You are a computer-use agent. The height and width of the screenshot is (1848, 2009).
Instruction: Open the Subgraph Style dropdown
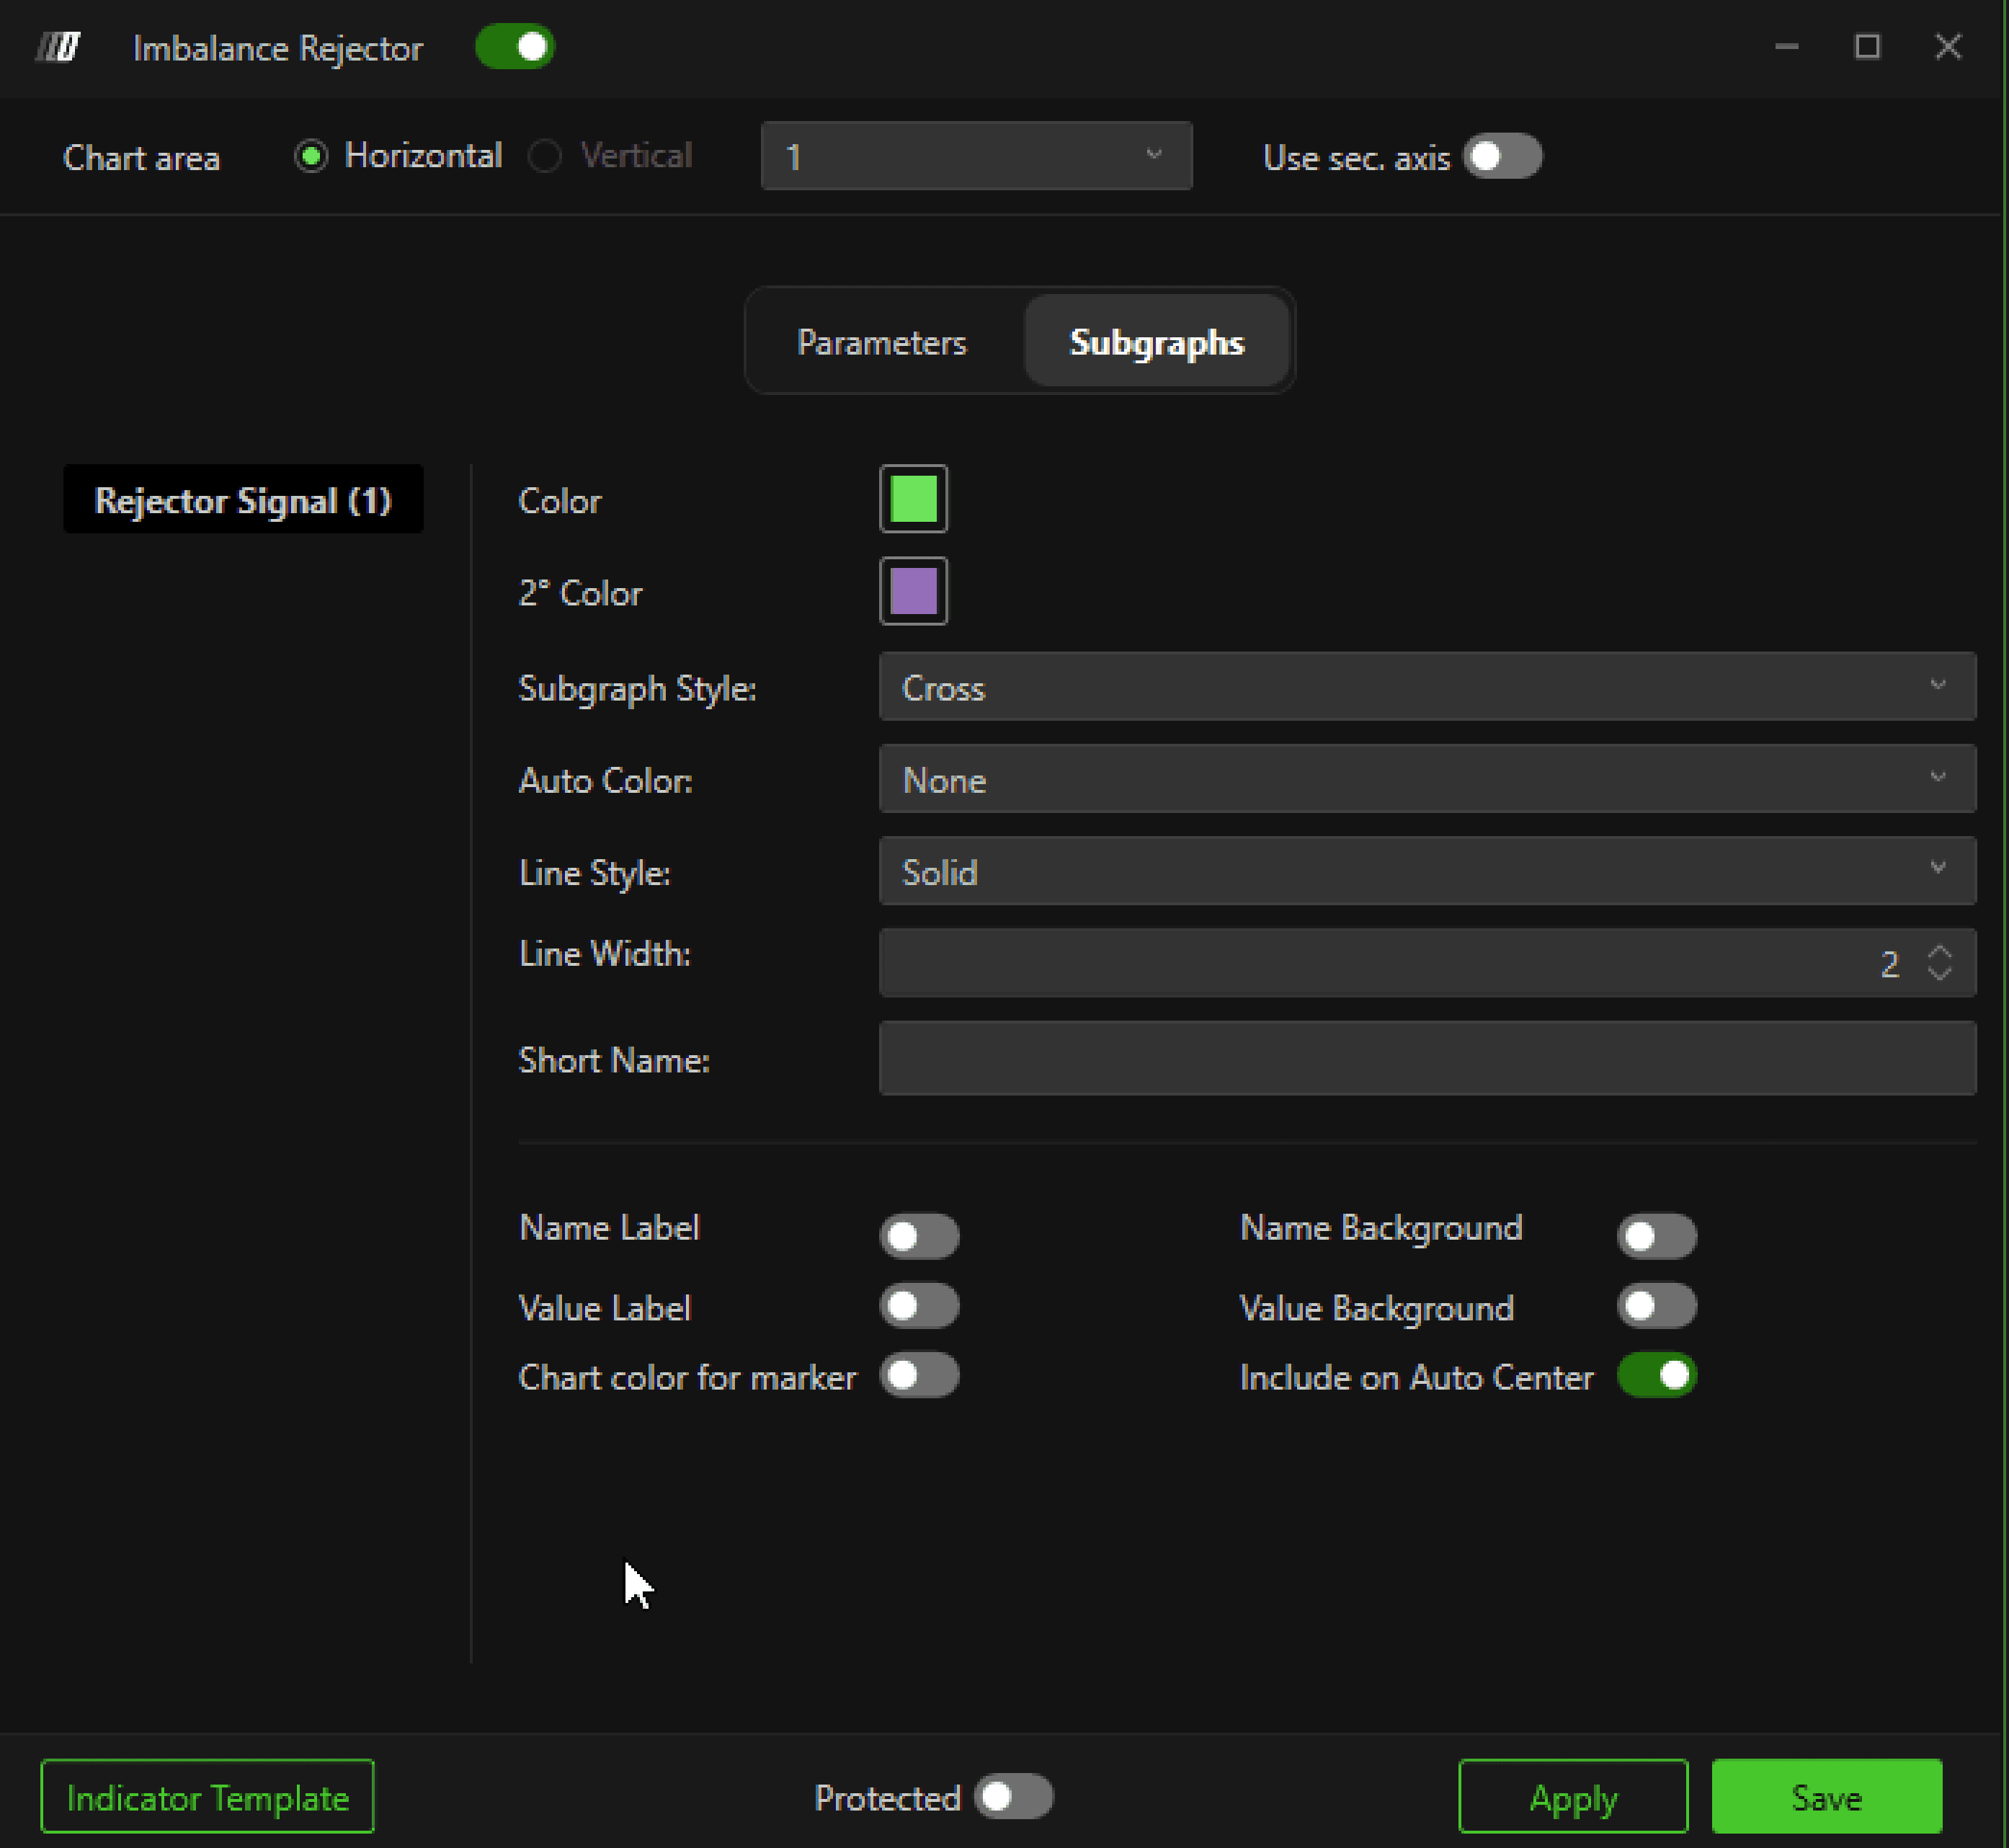(1426, 687)
